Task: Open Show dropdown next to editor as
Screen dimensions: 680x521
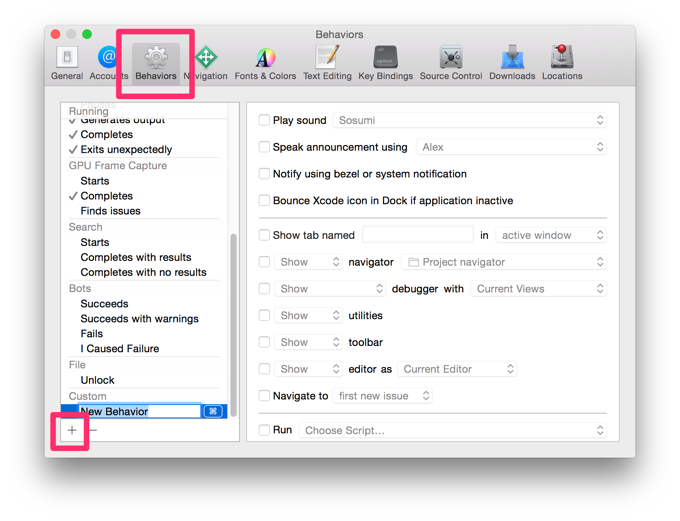Action: [308, 369]
